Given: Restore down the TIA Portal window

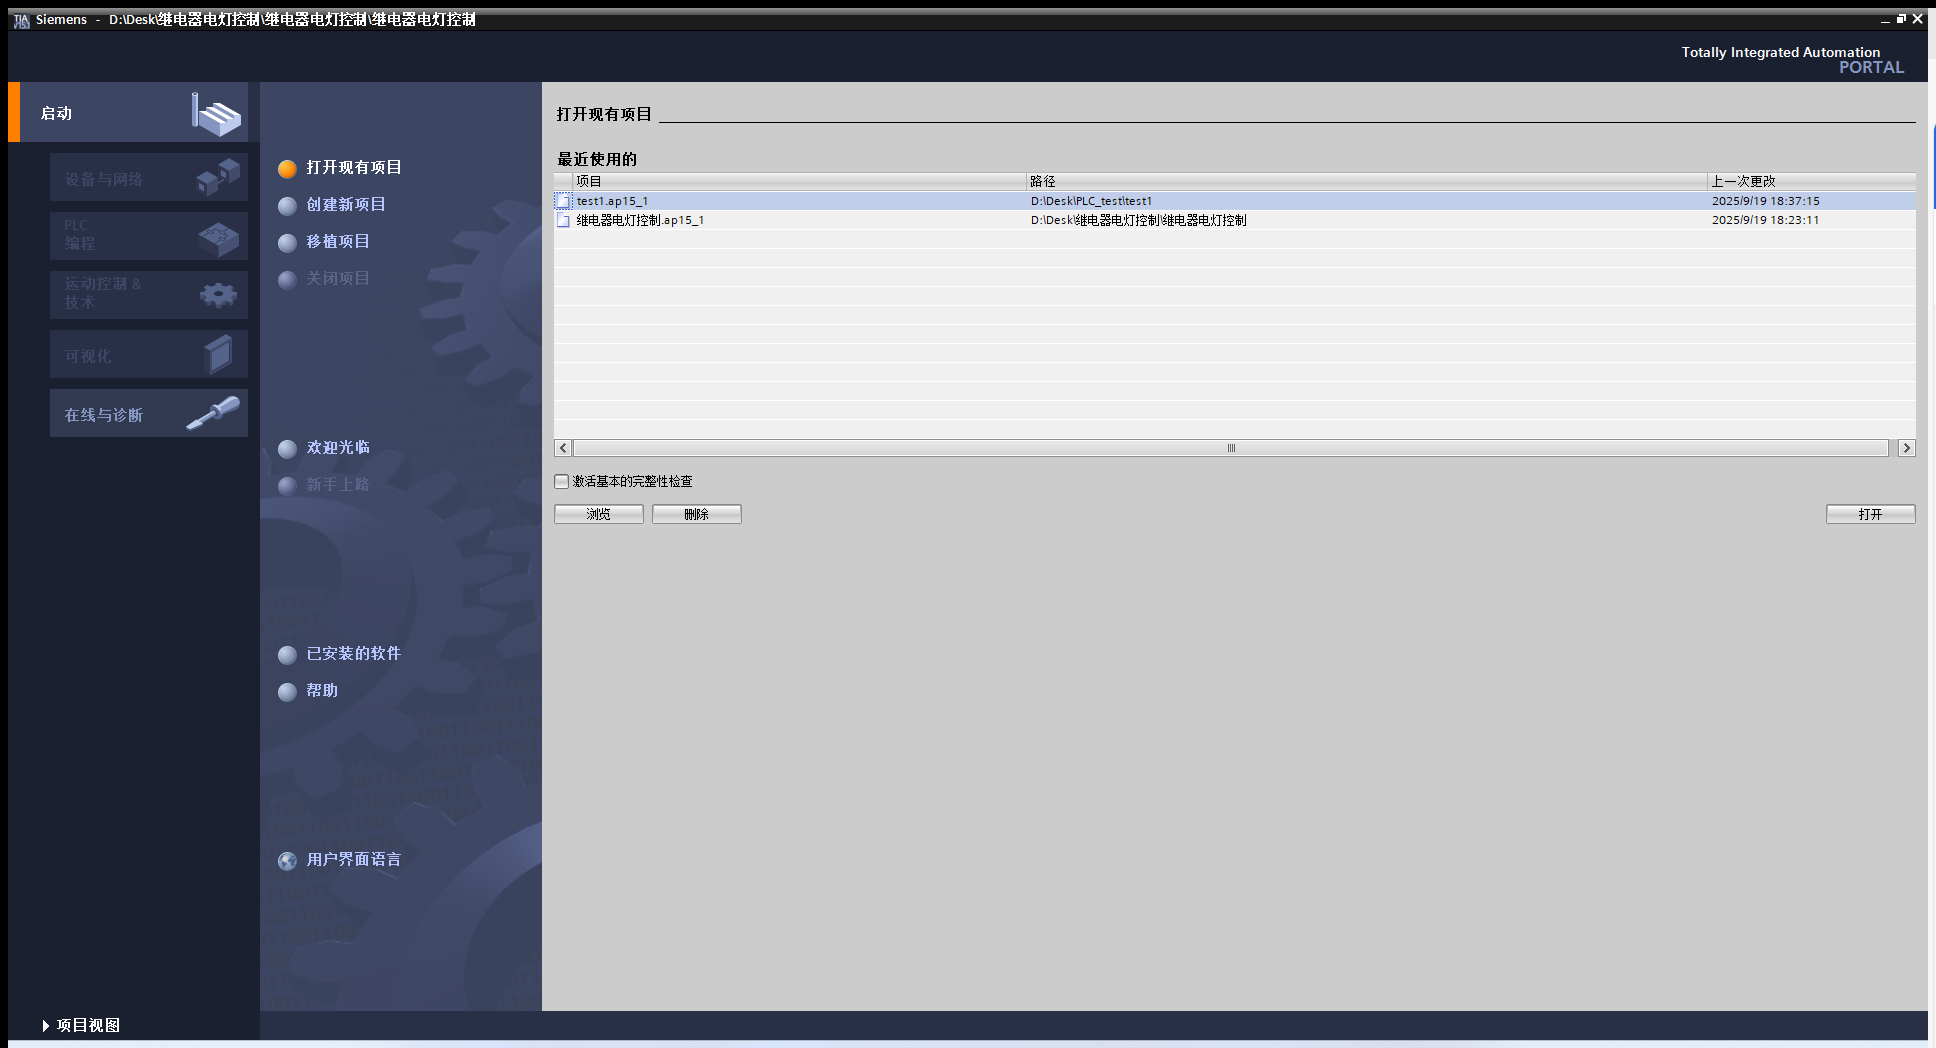Looking at the screenshot, I should point(1901,19).
